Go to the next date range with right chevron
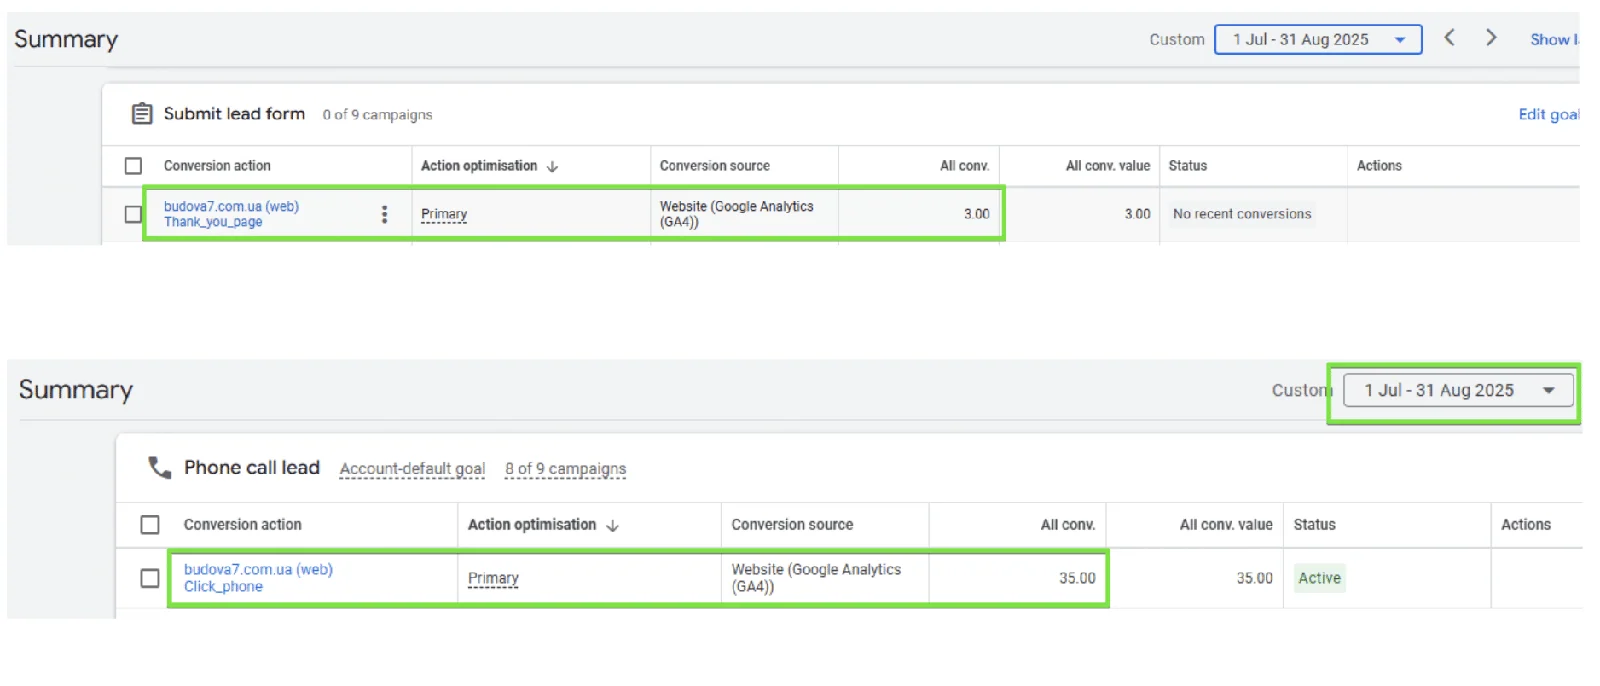Image resolution: width=1600 pixels, height=686 pixels. coord(1491,38)
